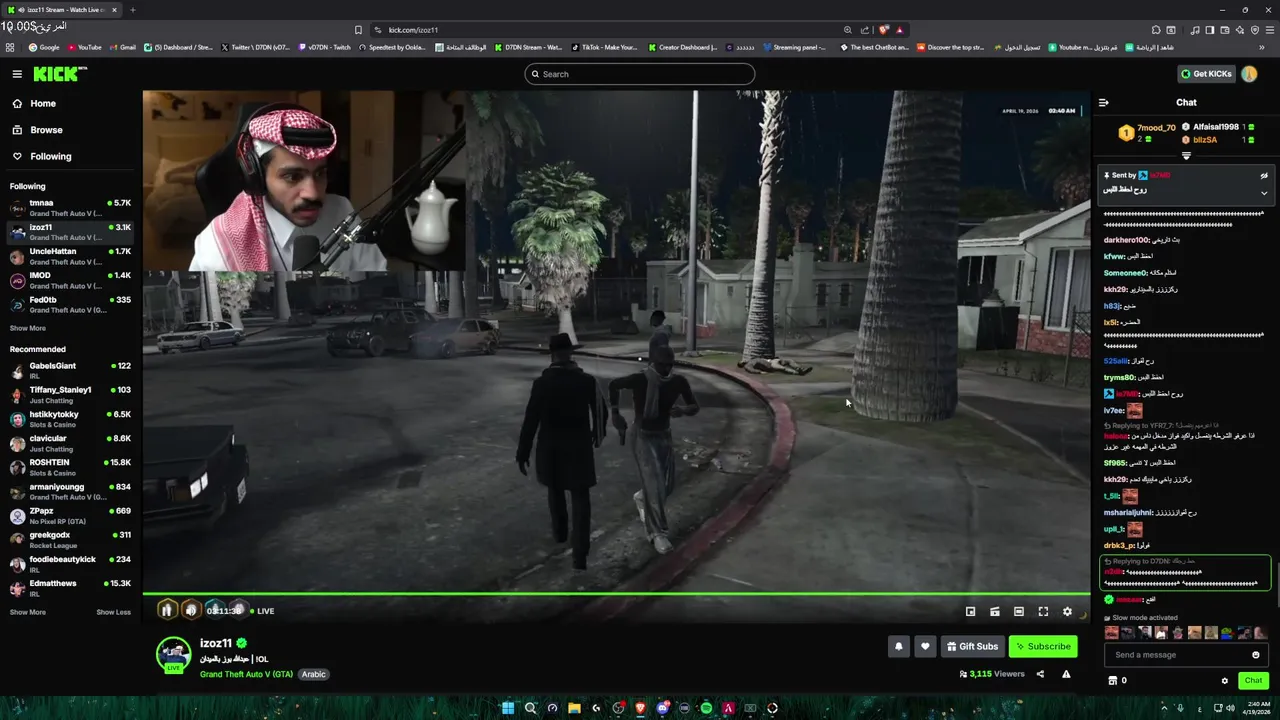Click the Gift Subs button
This screenshot has height=720, width=1280.
(972, 646)
